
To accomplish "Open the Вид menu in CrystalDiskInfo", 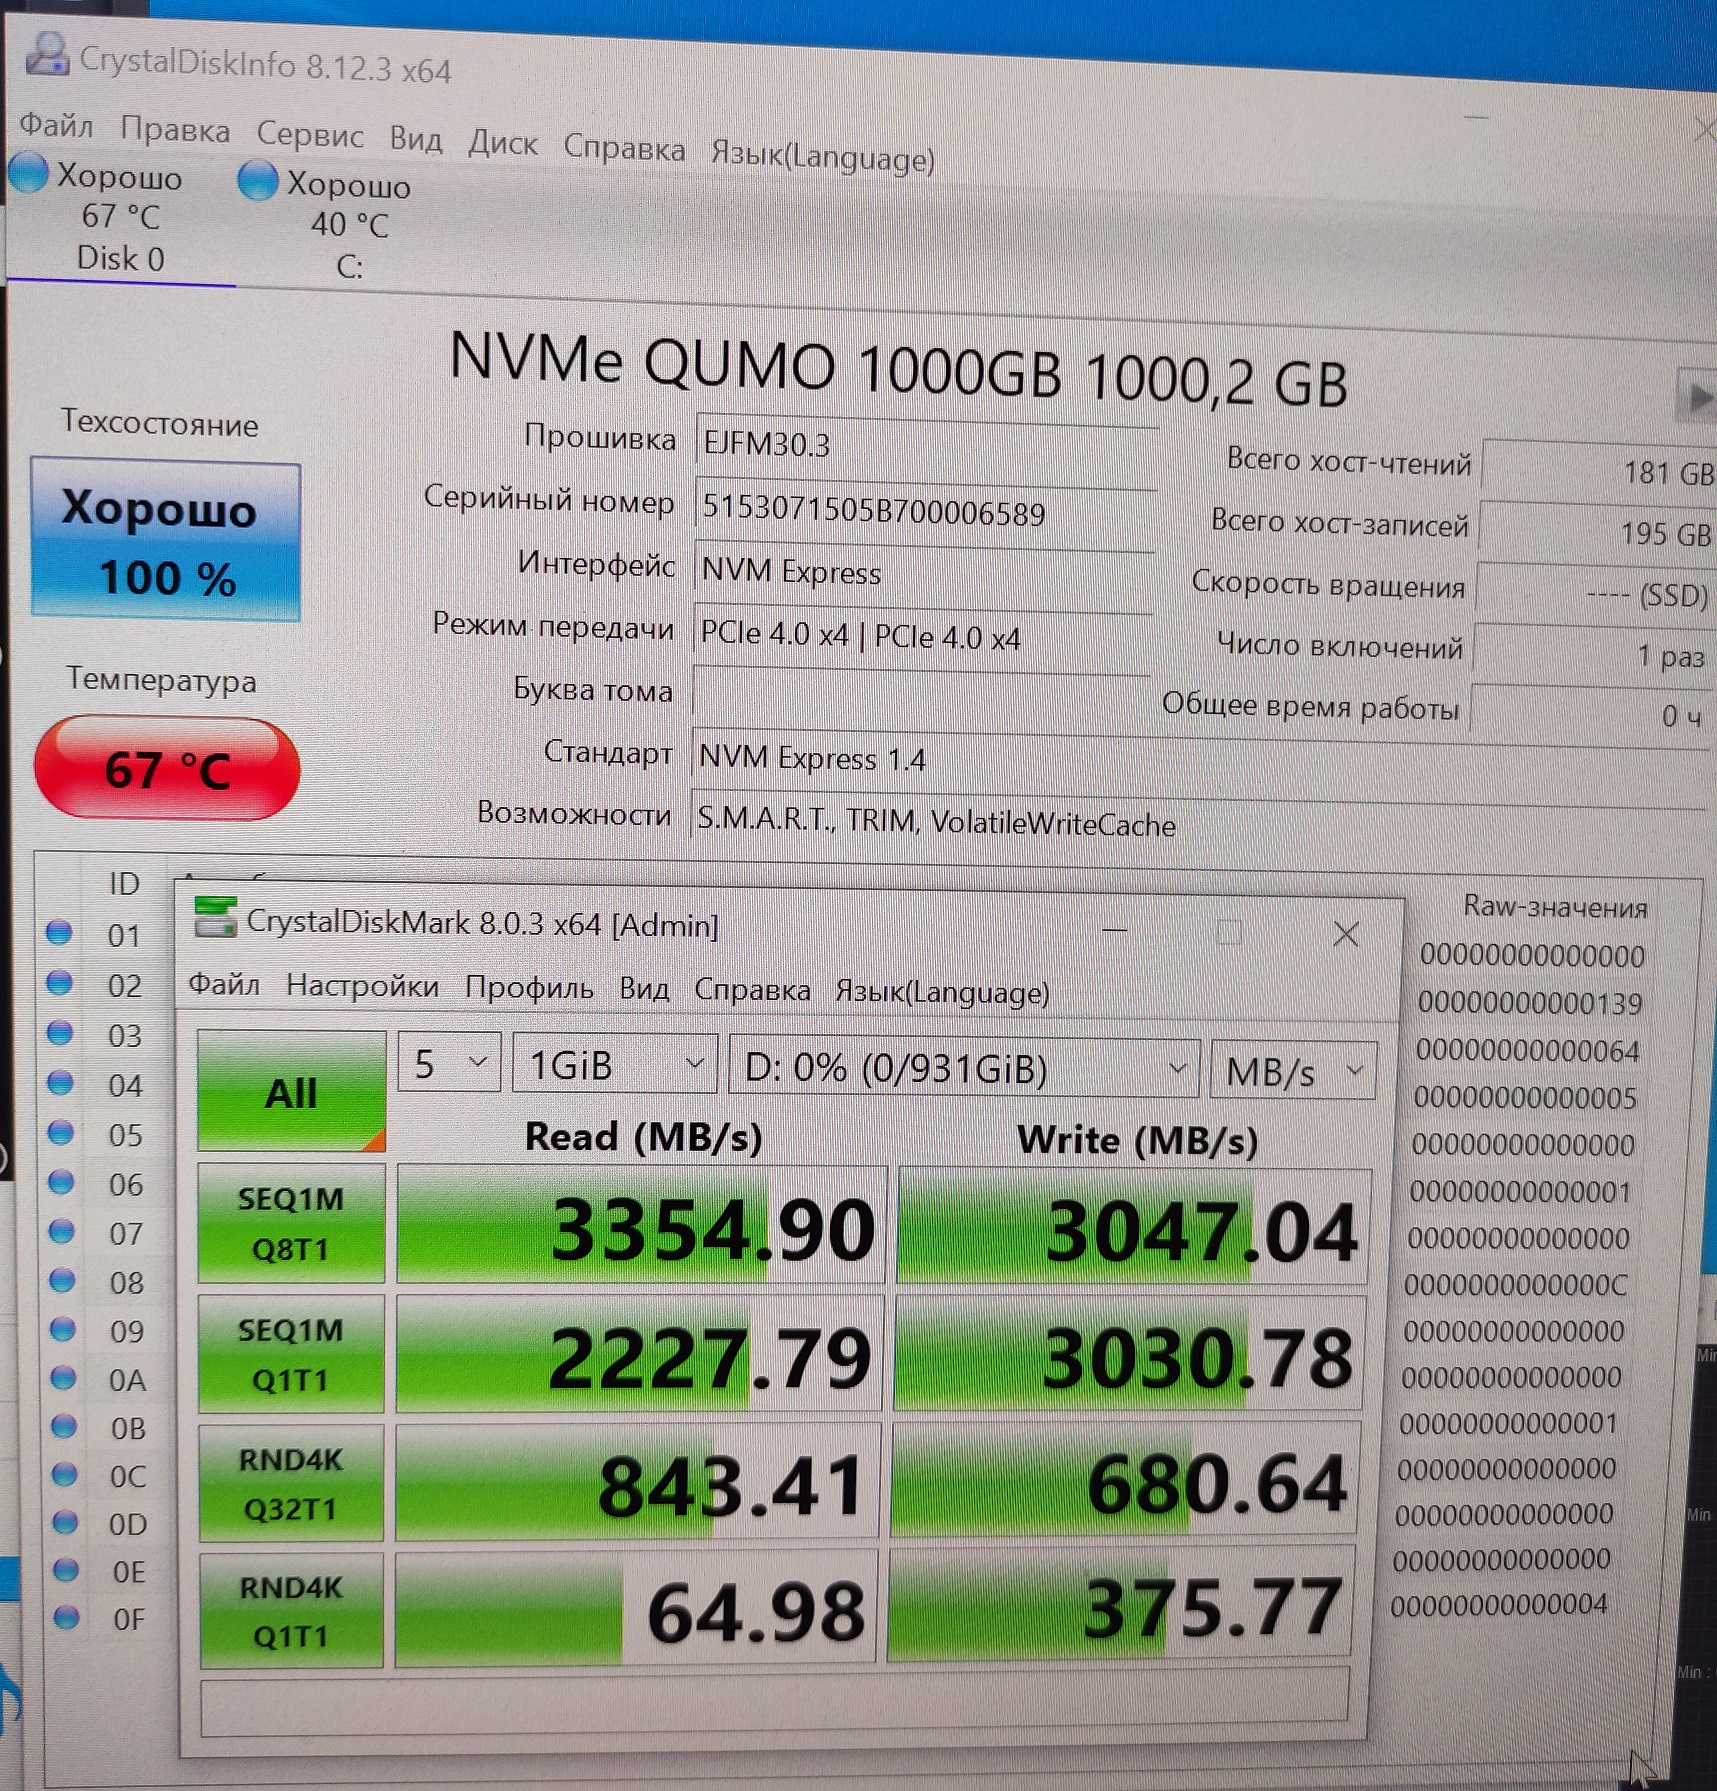I will 416,140.
